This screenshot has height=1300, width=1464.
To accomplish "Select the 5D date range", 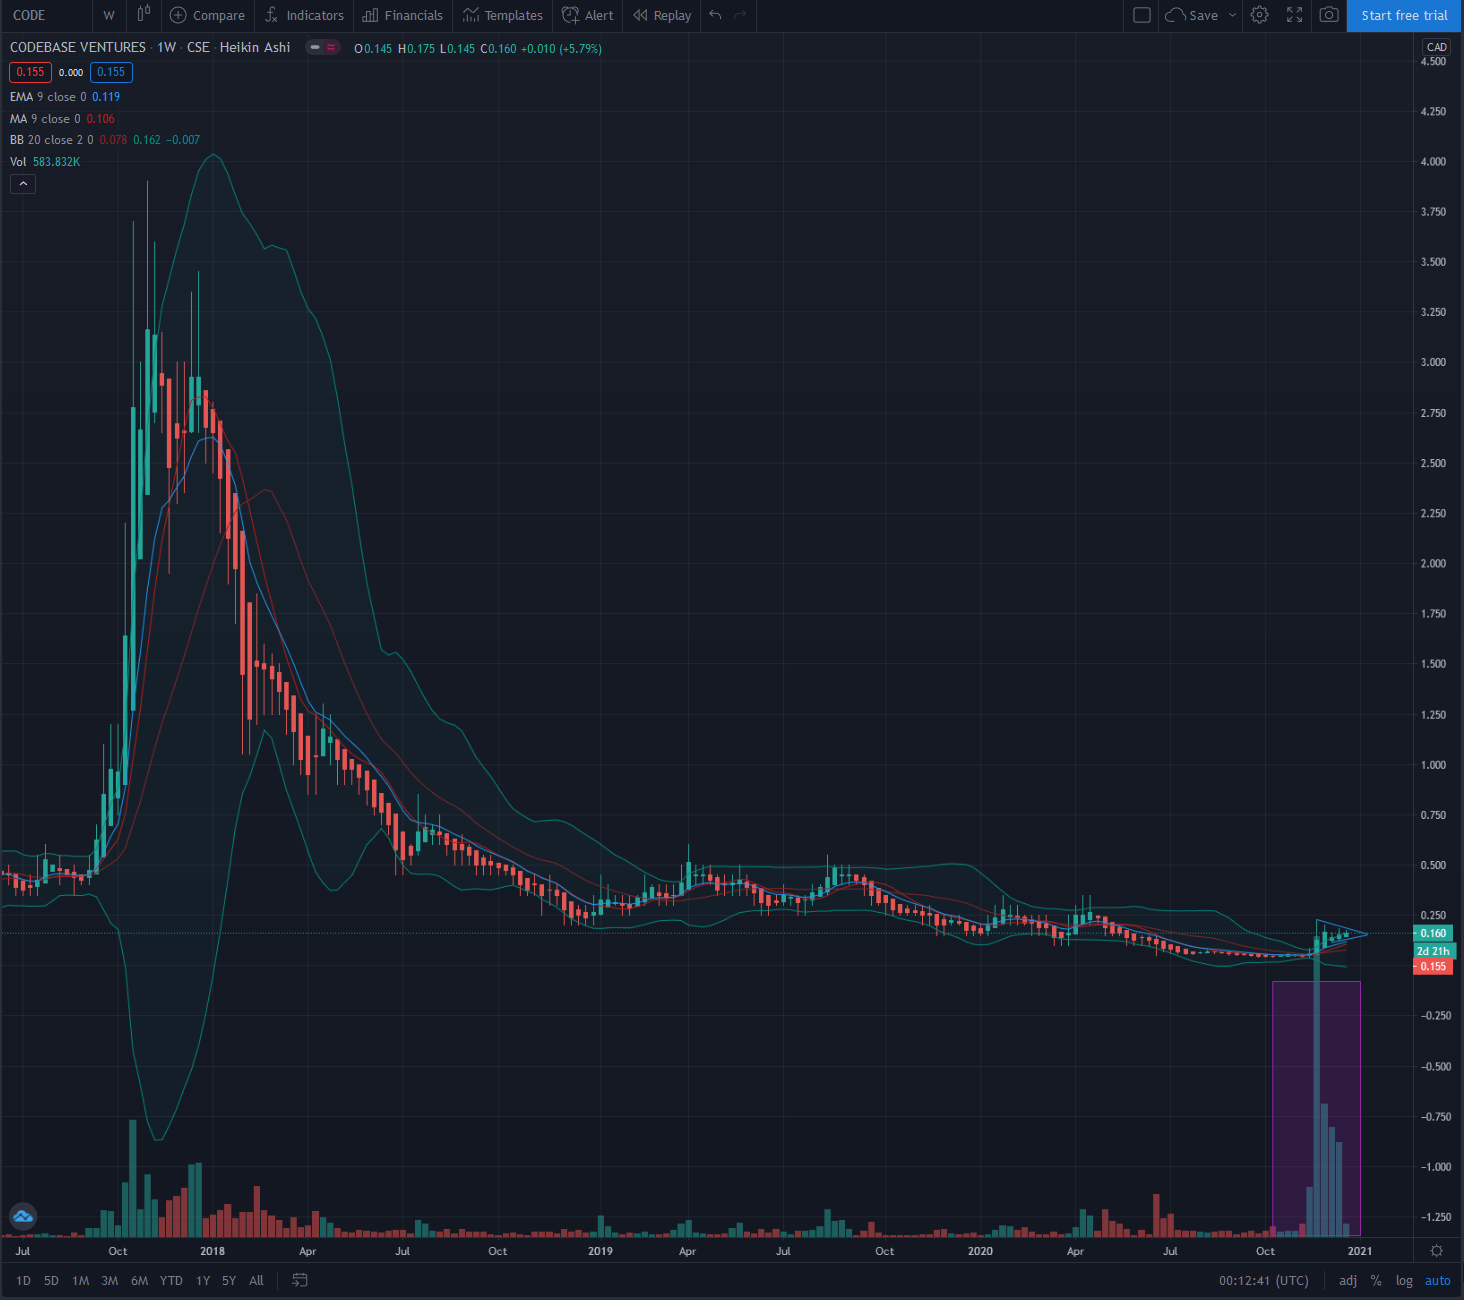I will coord(51,1280).
